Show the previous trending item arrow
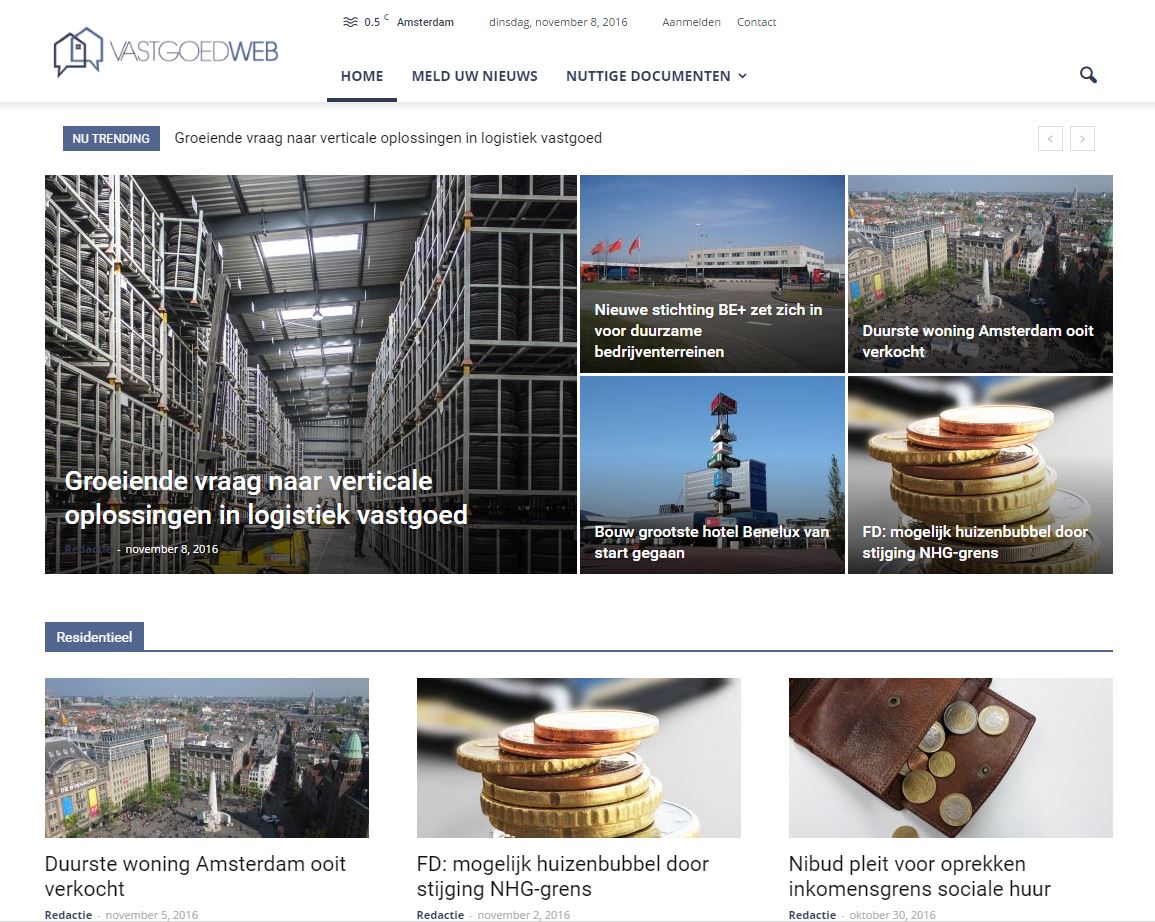The image size is (1155, 922). tap(1050, 138)
